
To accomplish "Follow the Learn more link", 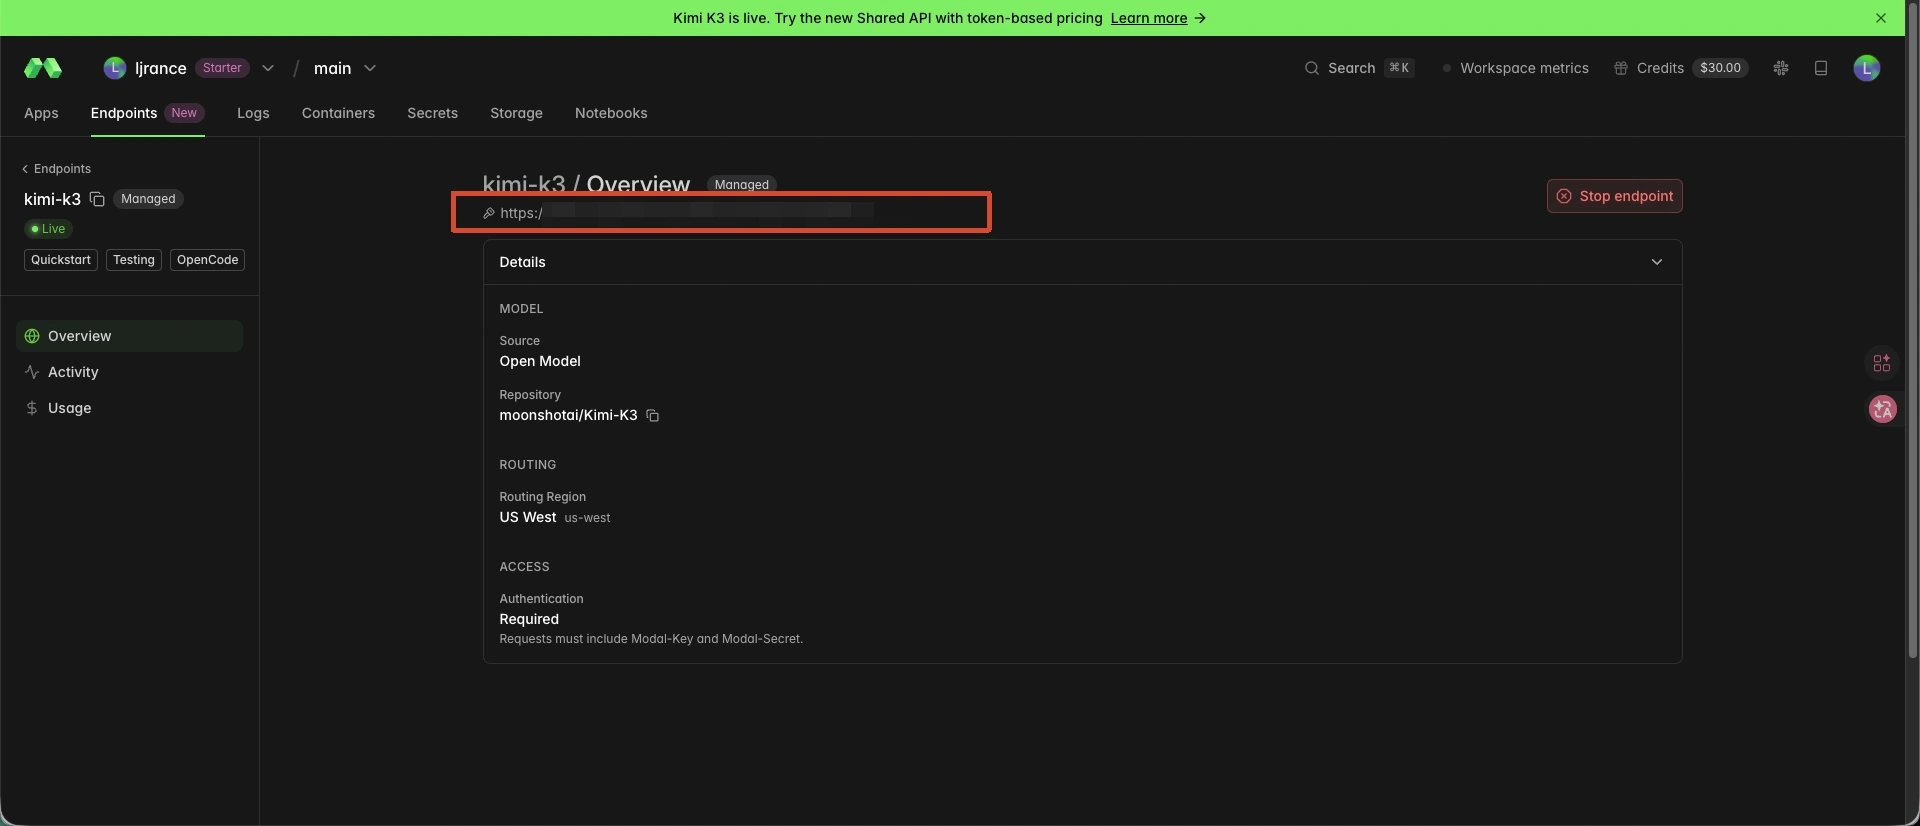I will tap(1149, 18).
